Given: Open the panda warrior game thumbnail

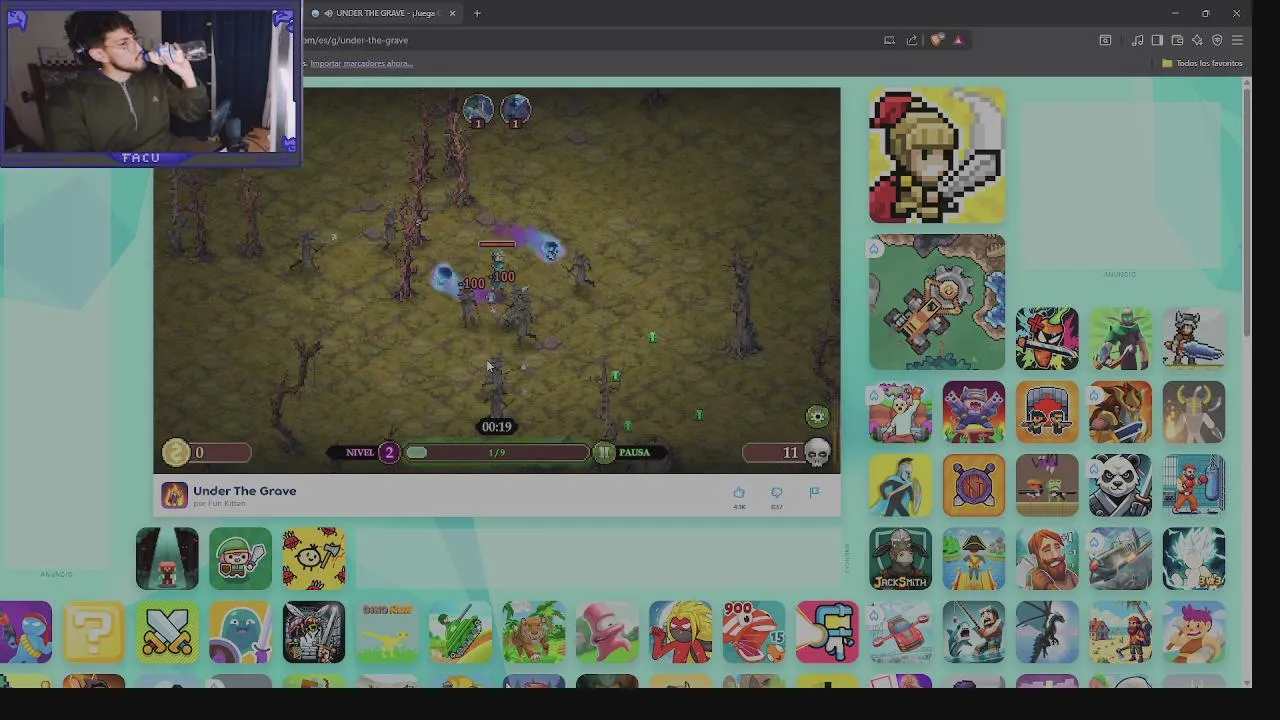Looking at the screenshot, I should click(x=1120, y=485).
